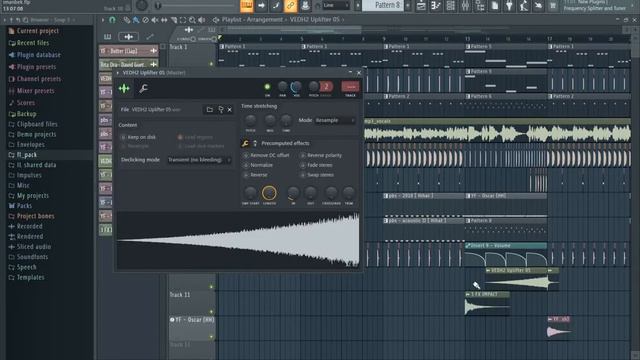Click the X icon beside sample file name

tap(230, 109)
